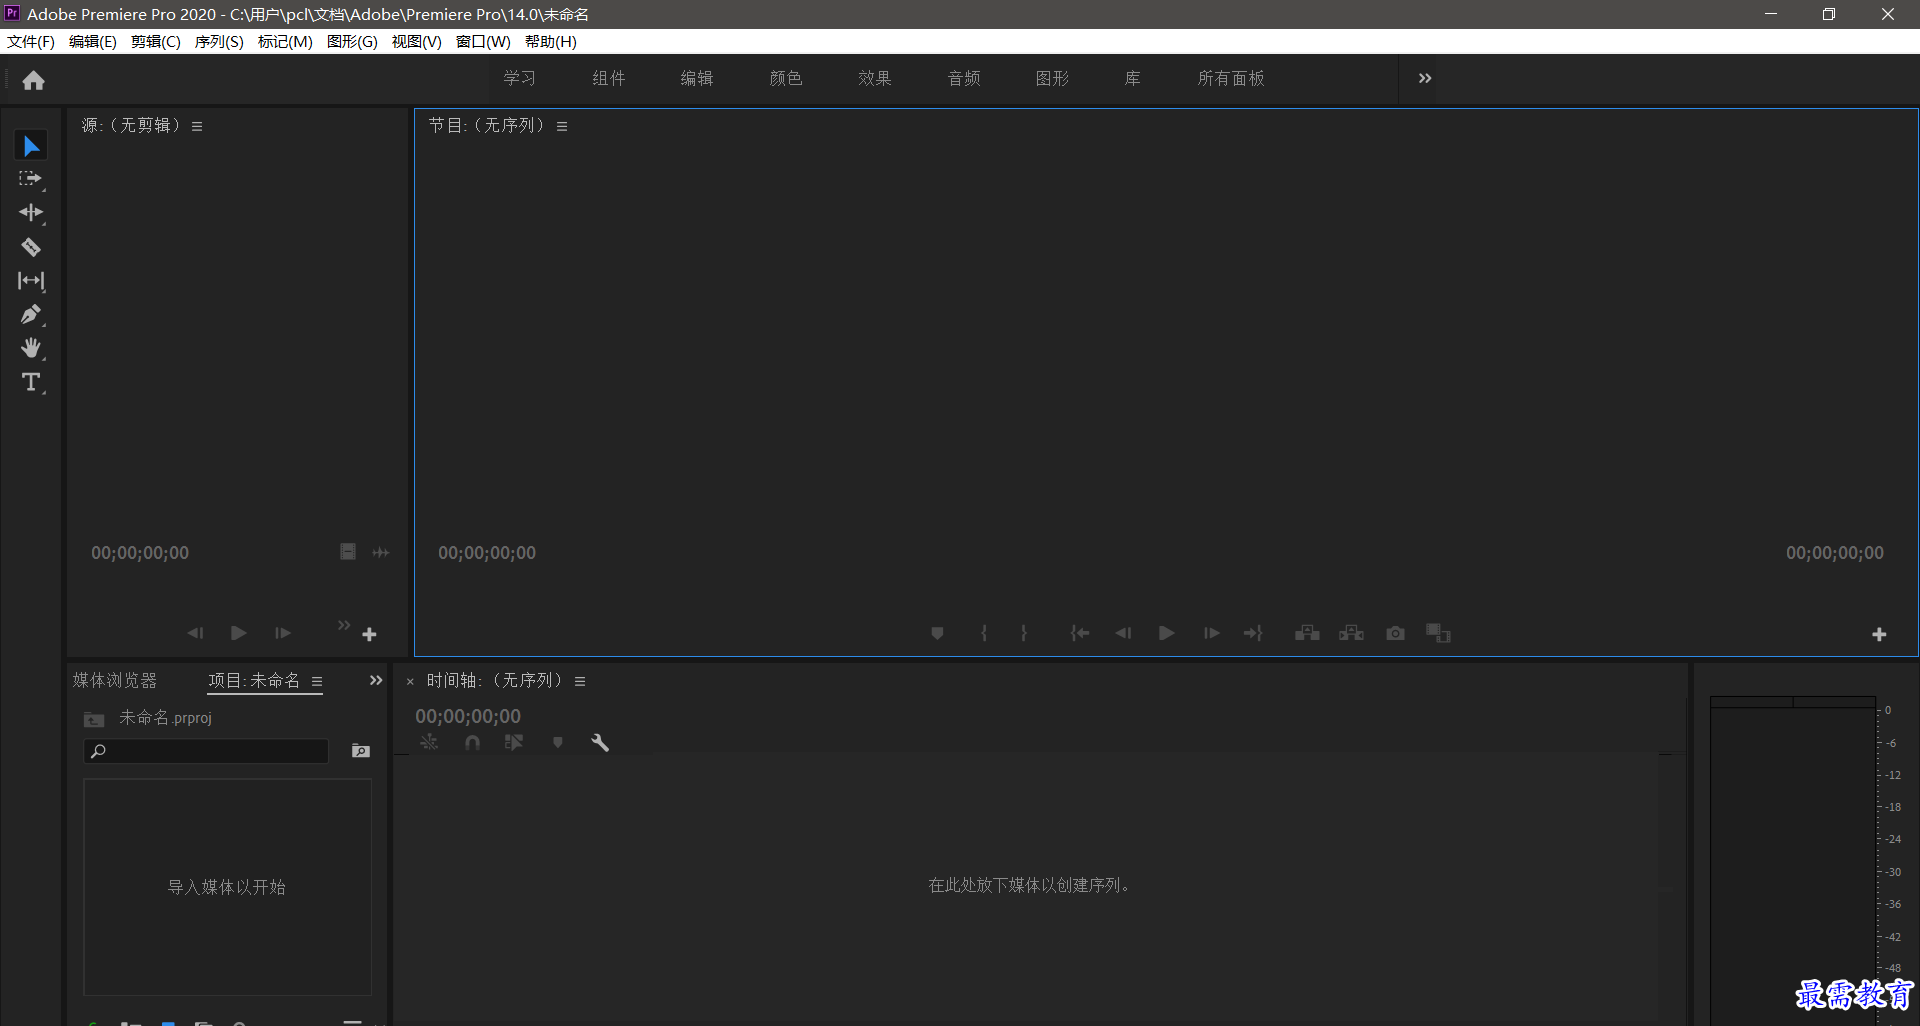The height and width of the screenshot is (1026, 1920).
Task: Open Program monitor button editor plus
Action: (1879, 635)
